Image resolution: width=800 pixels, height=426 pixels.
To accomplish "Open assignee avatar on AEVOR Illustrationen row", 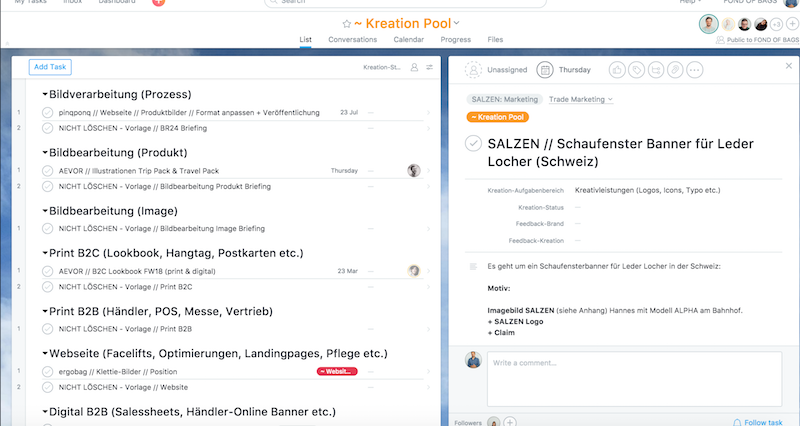I will coord(414,170).
